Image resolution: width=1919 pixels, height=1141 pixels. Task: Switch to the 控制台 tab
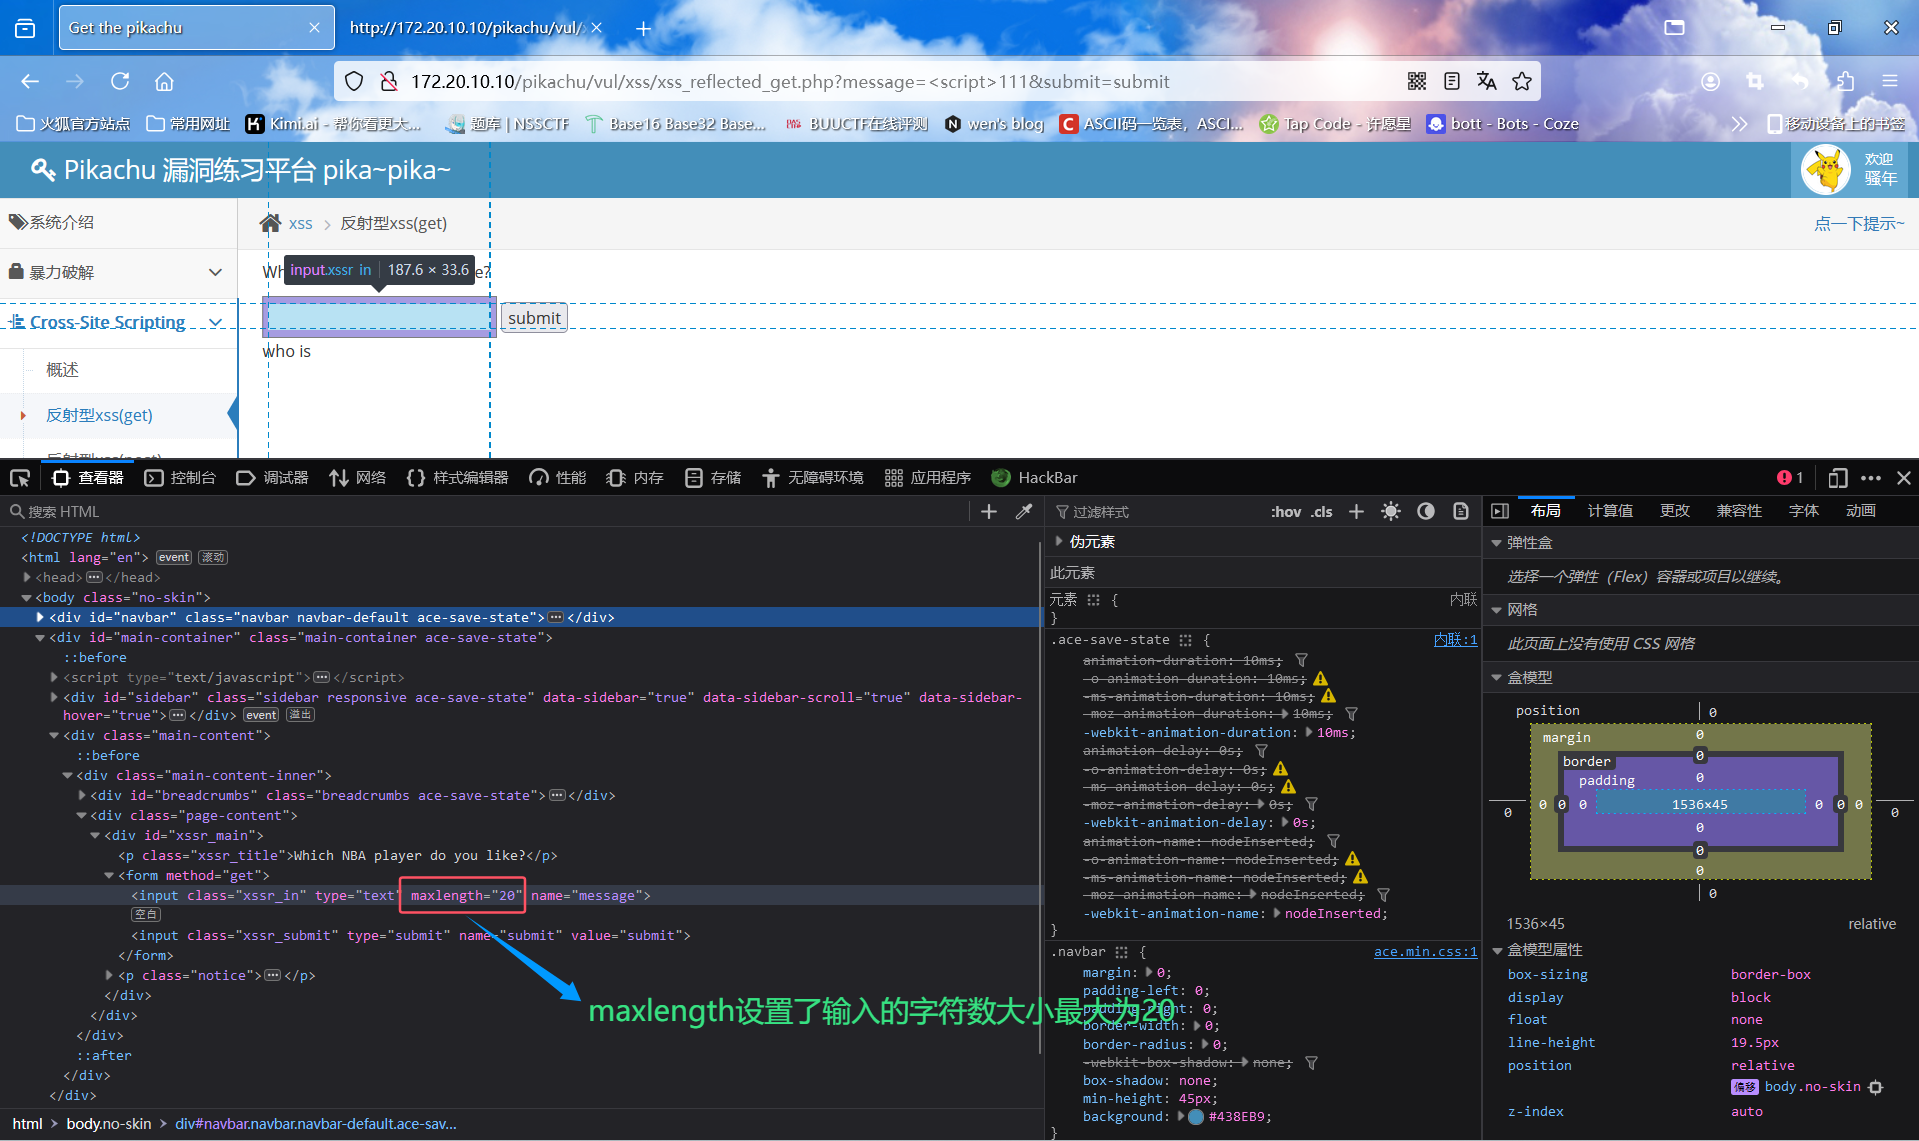click(180, 478)
